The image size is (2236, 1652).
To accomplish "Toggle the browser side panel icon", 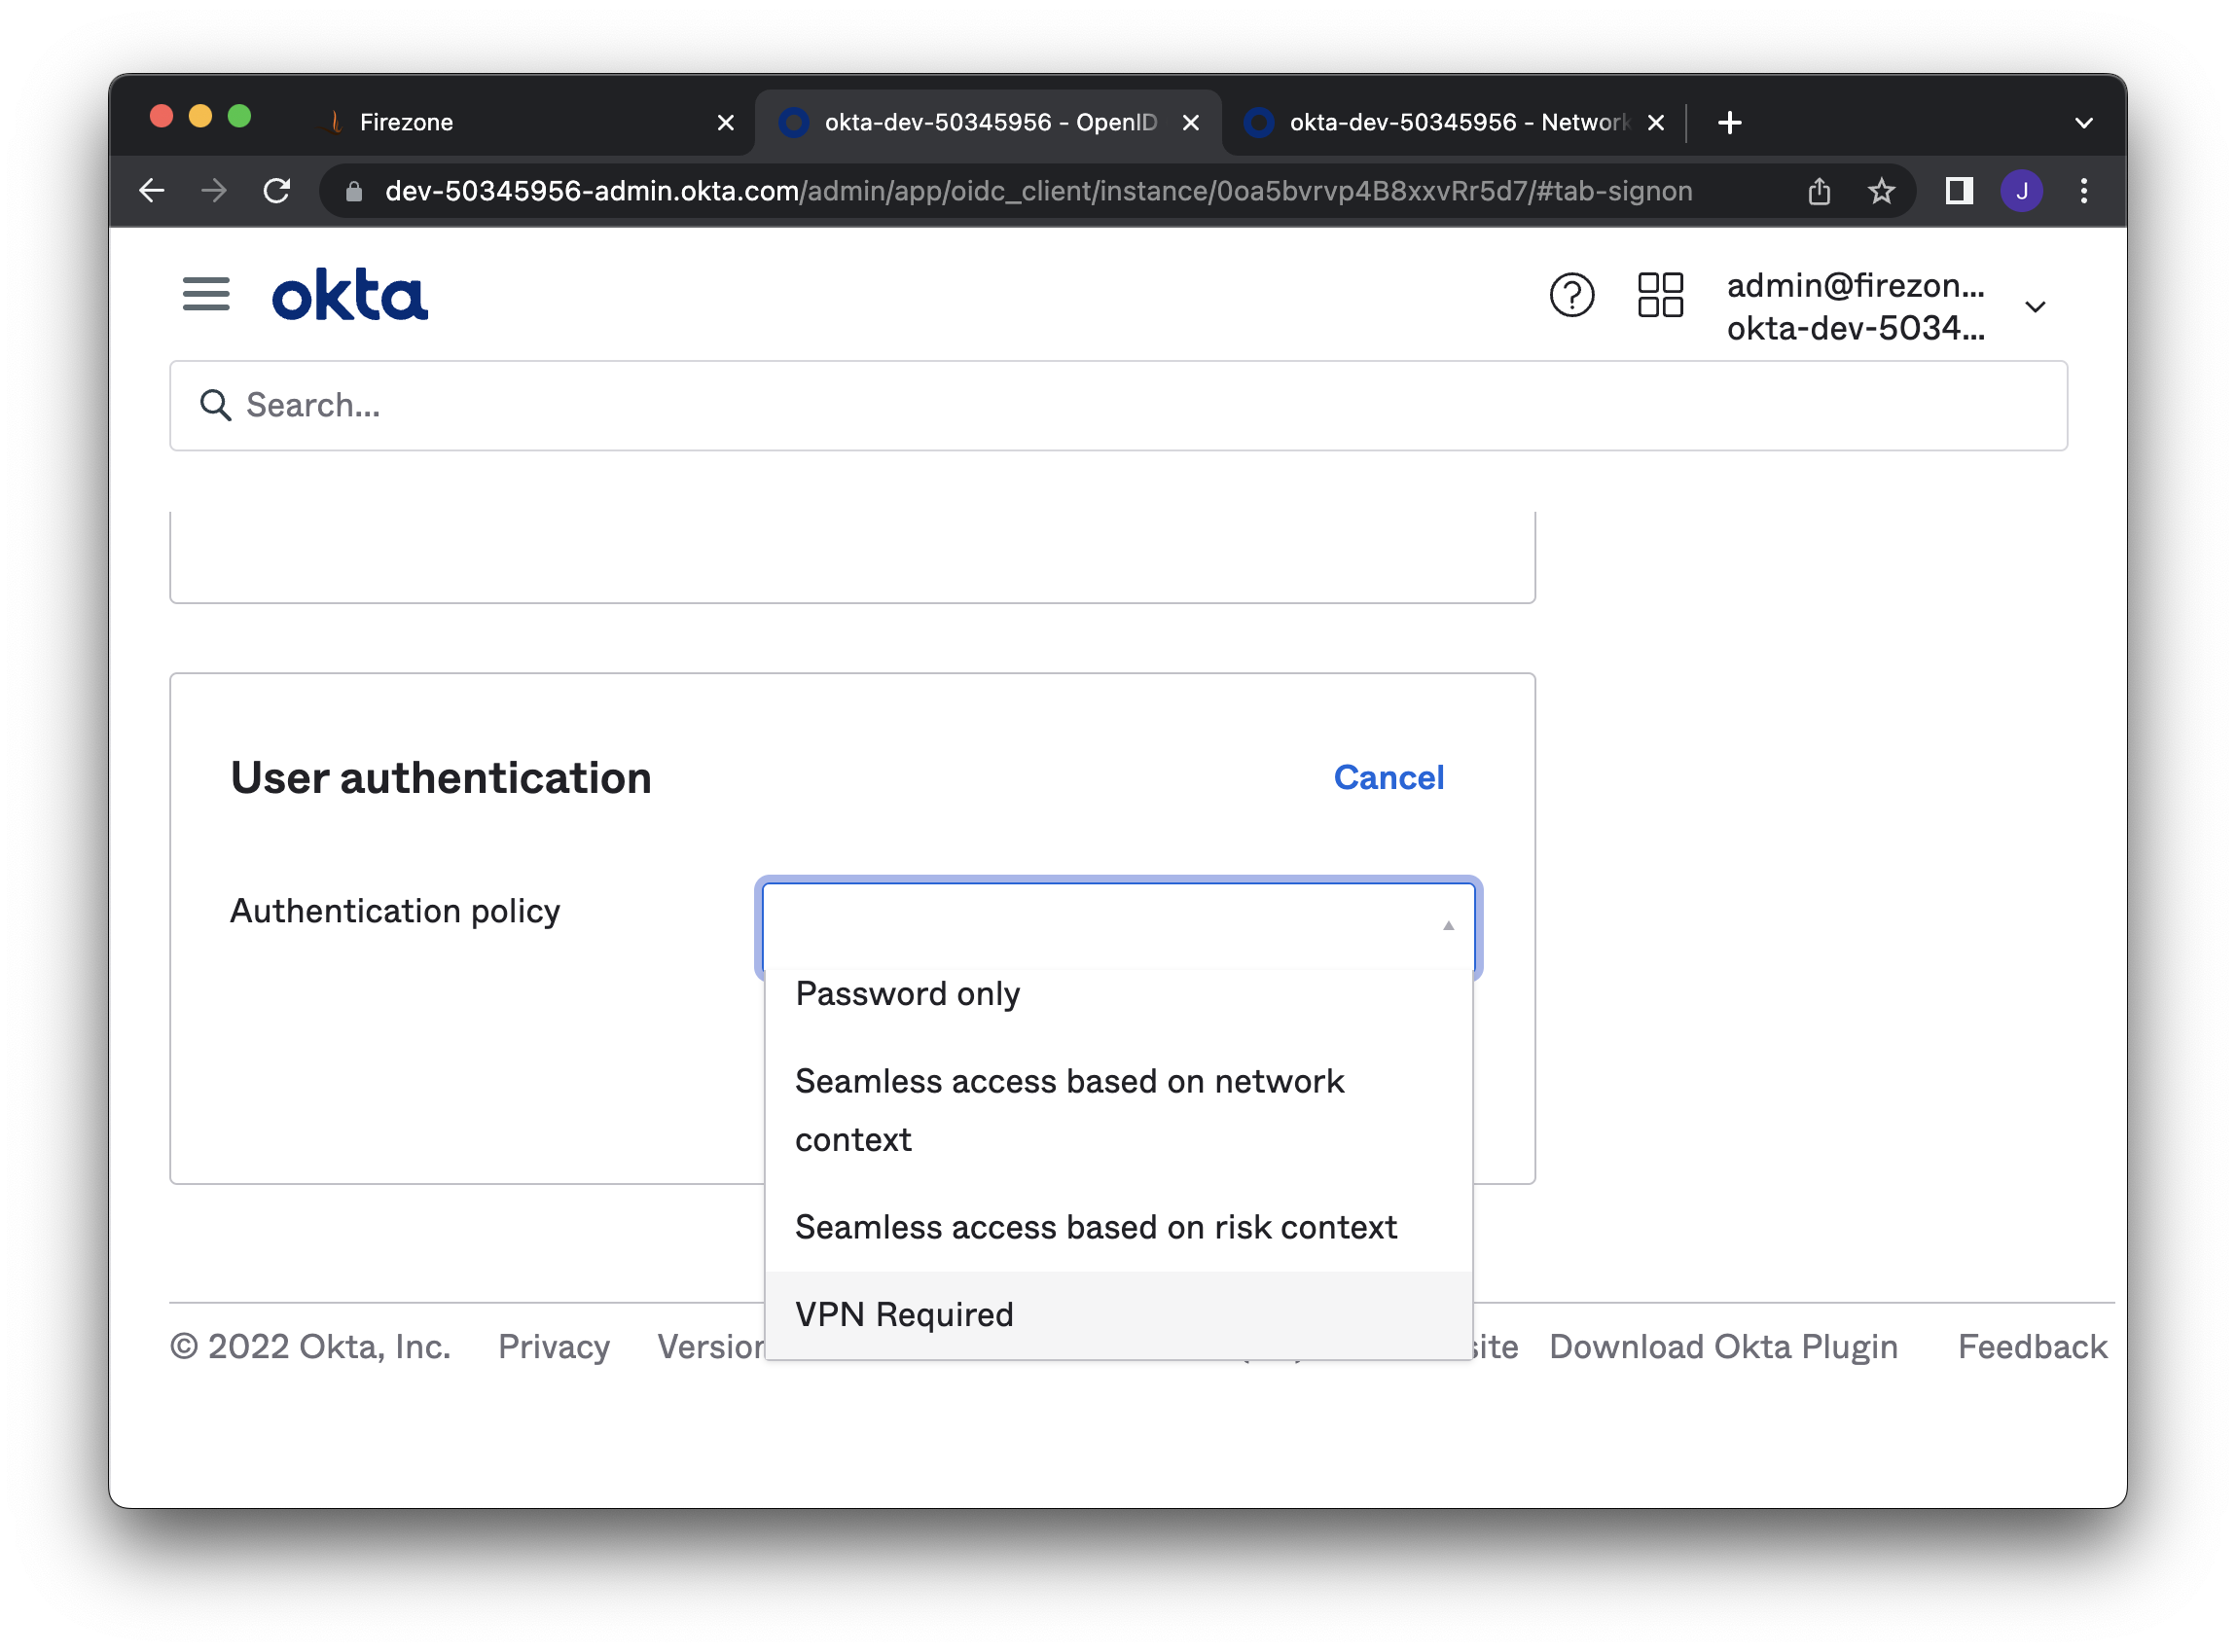I will (x=1958, y=191).
